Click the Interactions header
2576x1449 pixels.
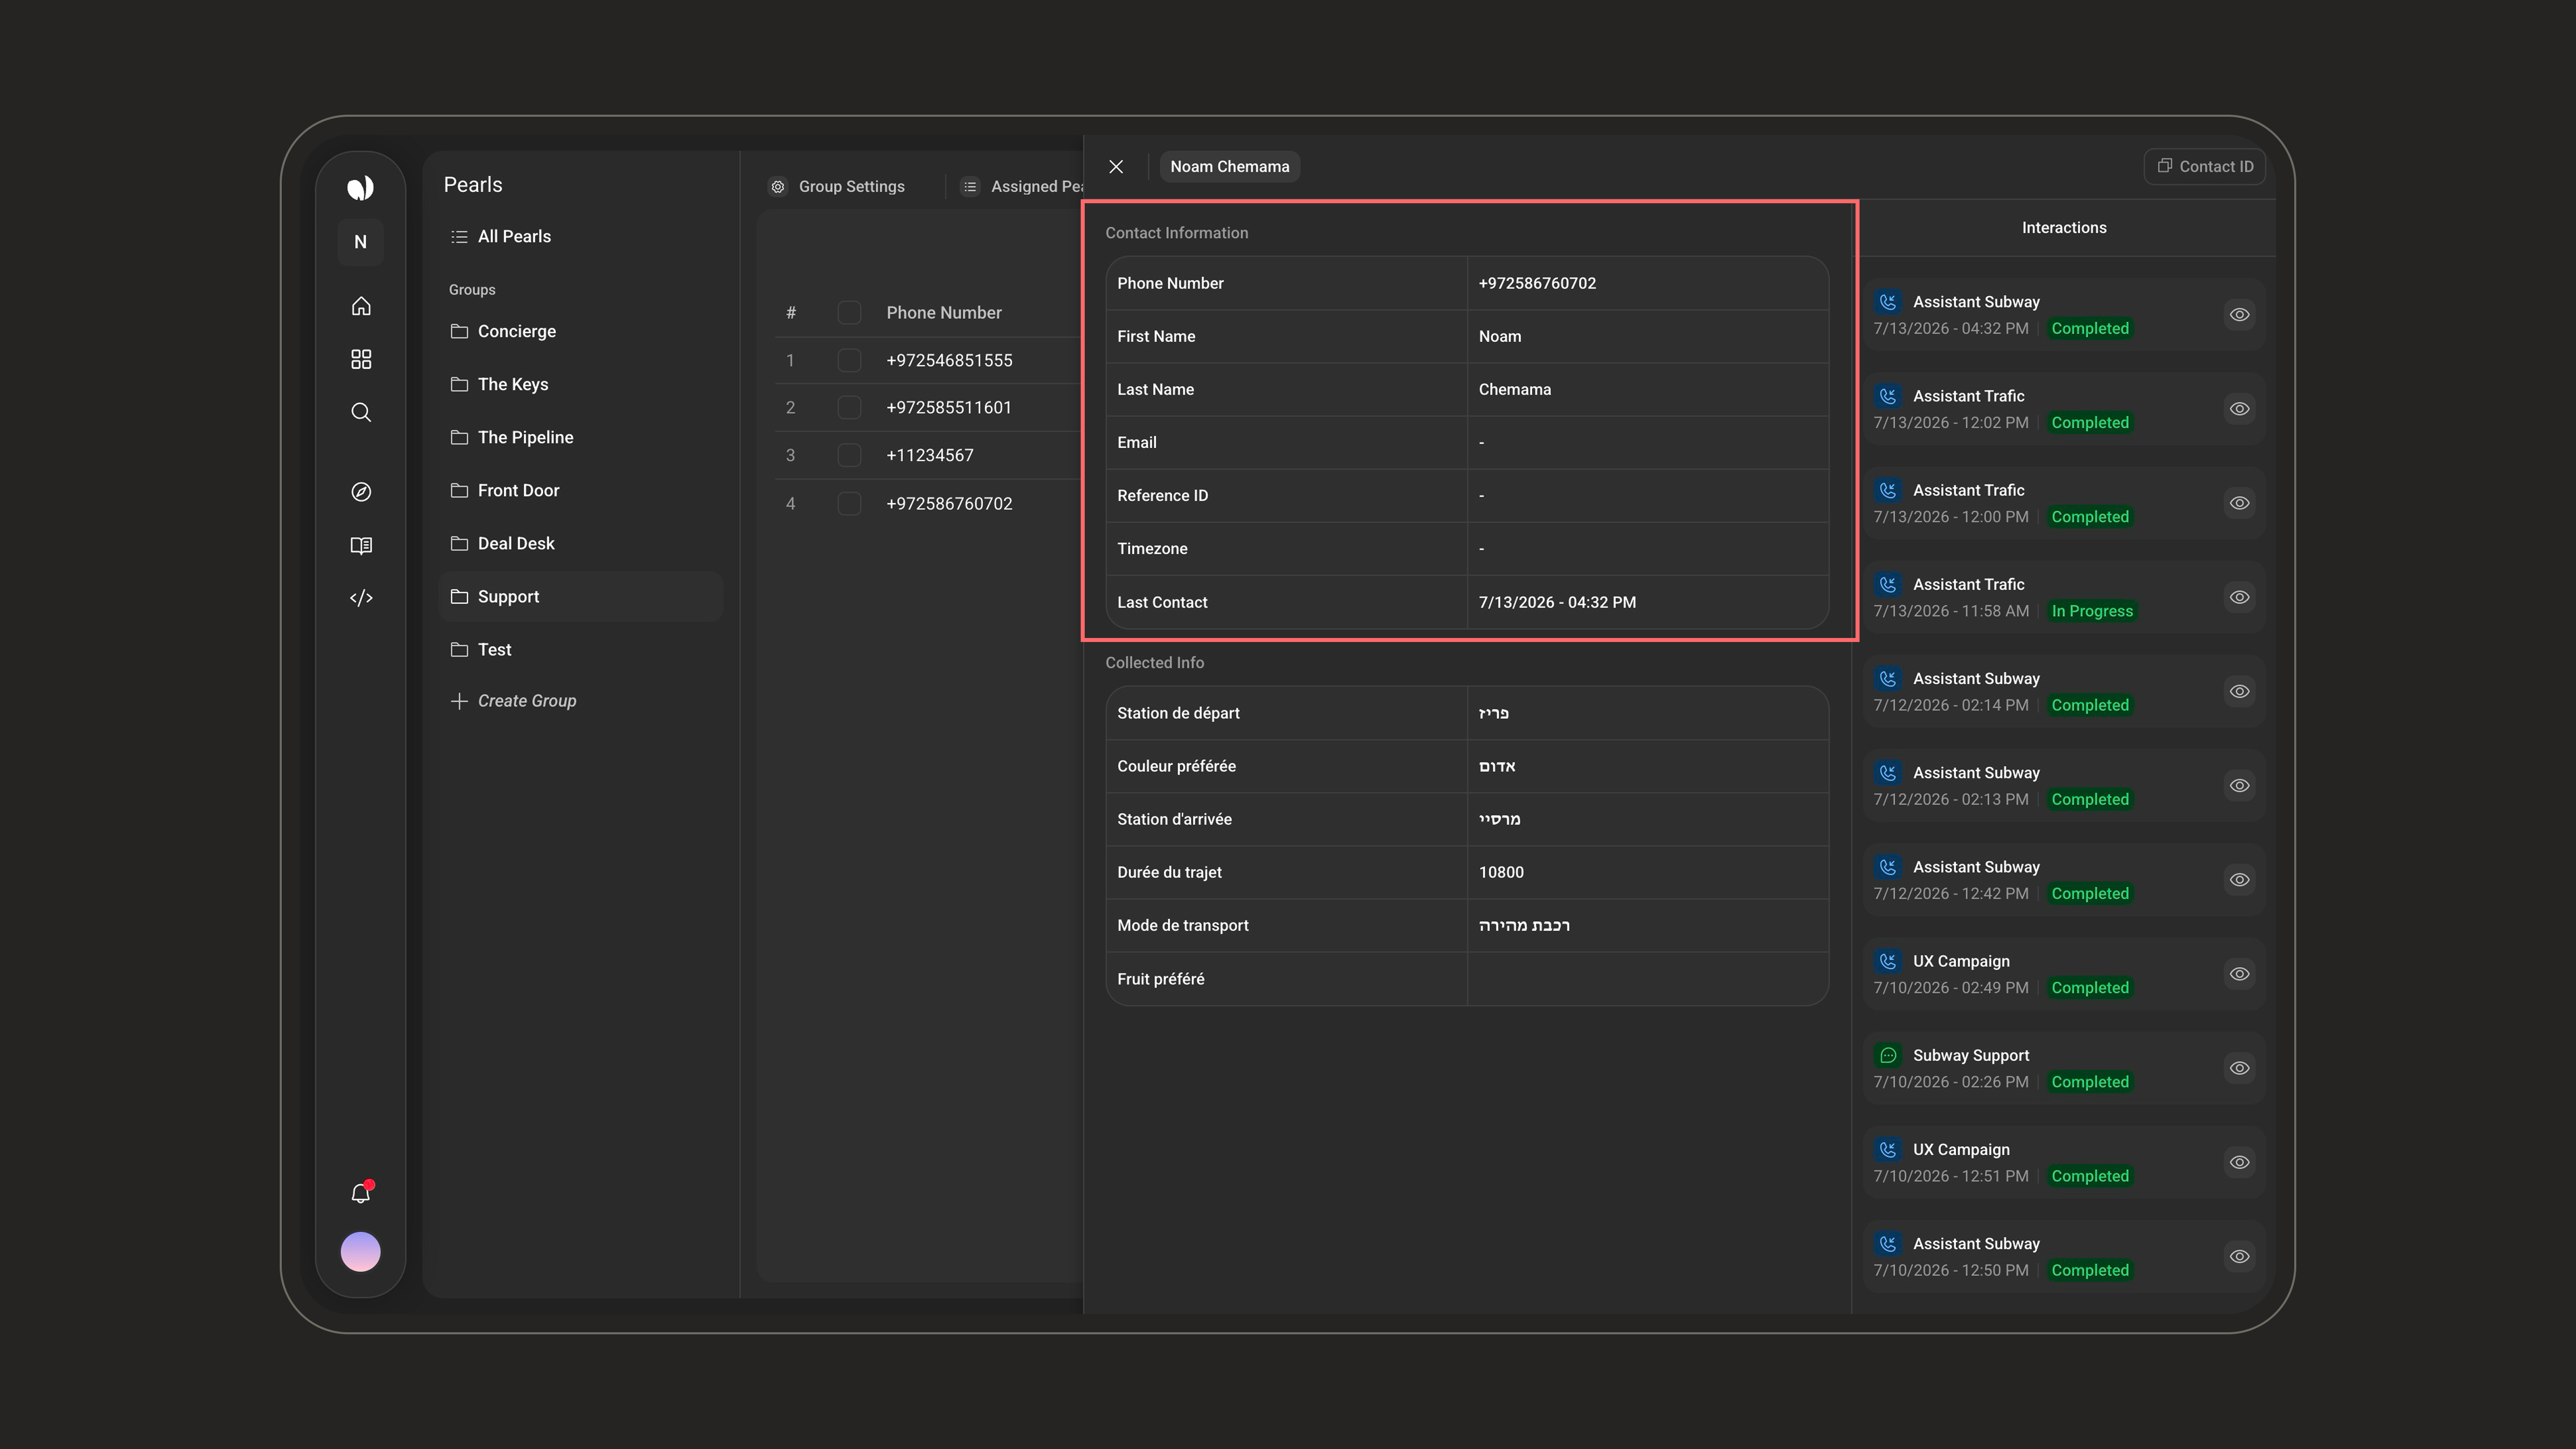[2064, 228]
